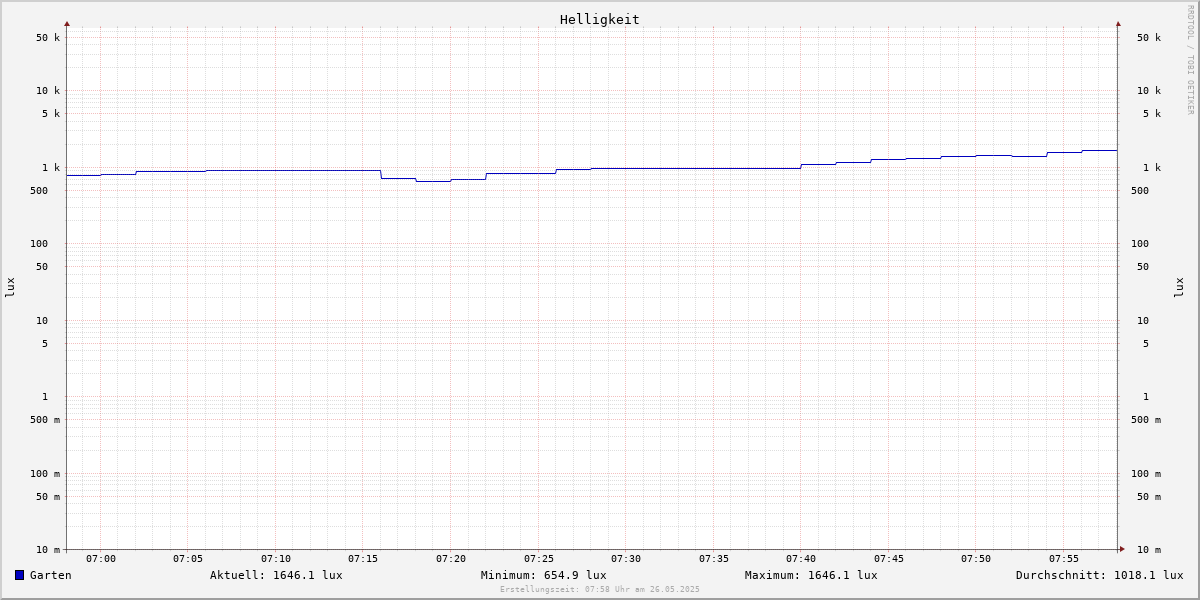Click the blue Garten legend color box
The width and height of the screenshot is (1200, 600).
click(19, 575)
